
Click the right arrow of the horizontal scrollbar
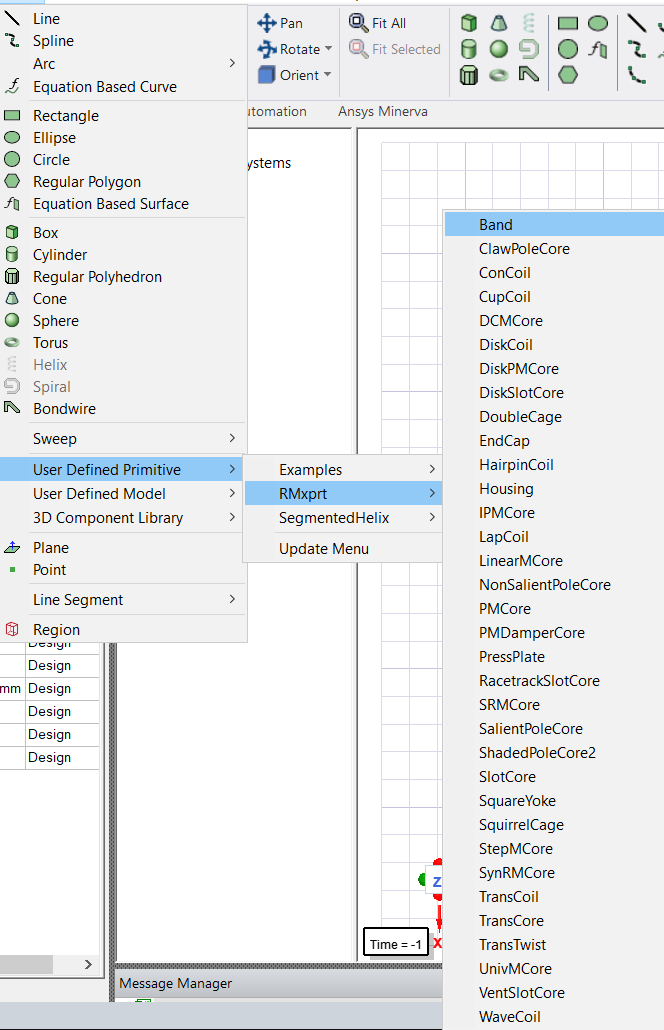[x=88, y=964]
